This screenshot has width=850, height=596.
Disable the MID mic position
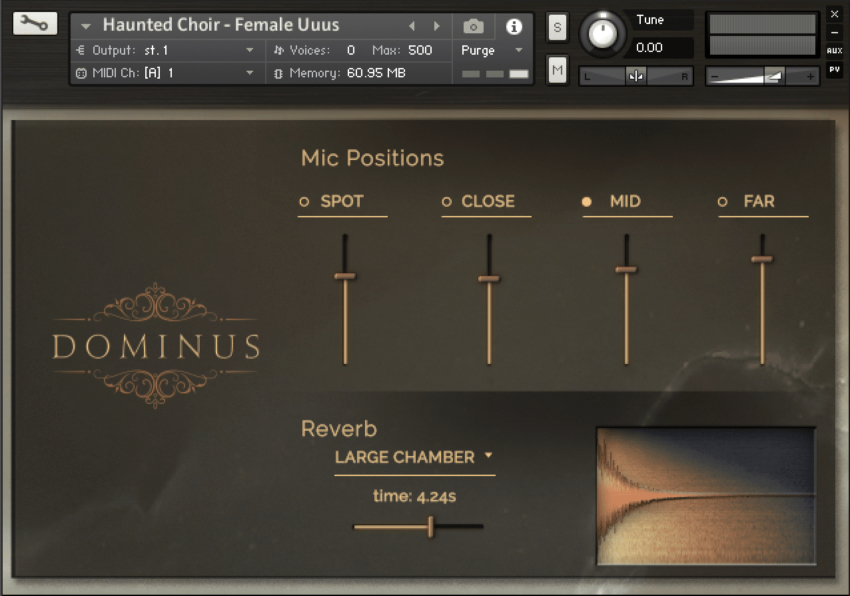click(587, 202)
